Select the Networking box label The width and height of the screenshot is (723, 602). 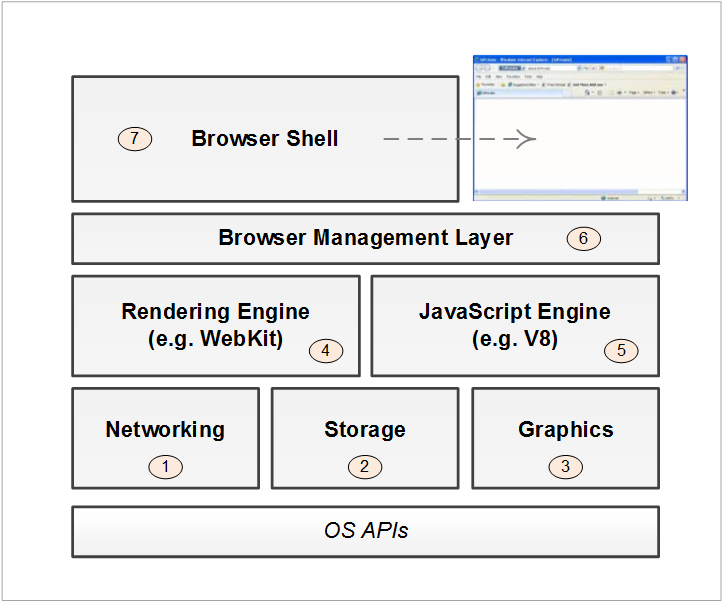[165, 430]
